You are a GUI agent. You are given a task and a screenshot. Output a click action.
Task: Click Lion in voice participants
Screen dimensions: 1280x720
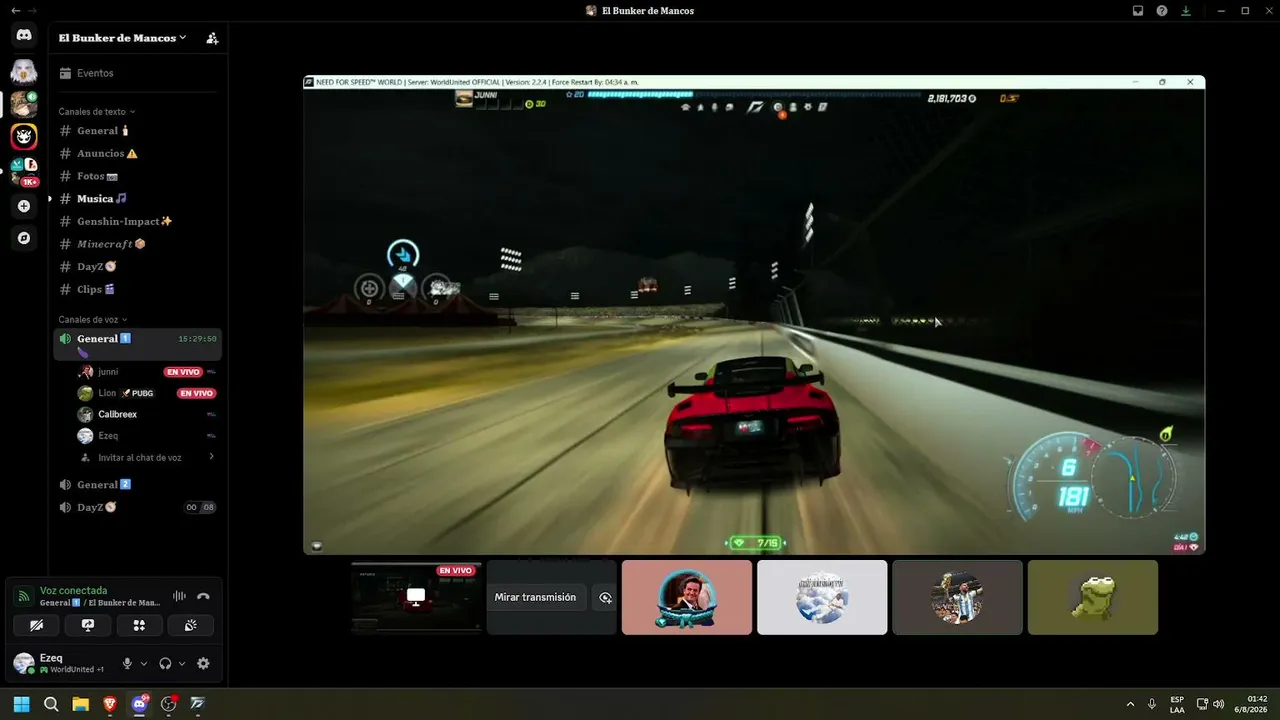tap(148, 393)
